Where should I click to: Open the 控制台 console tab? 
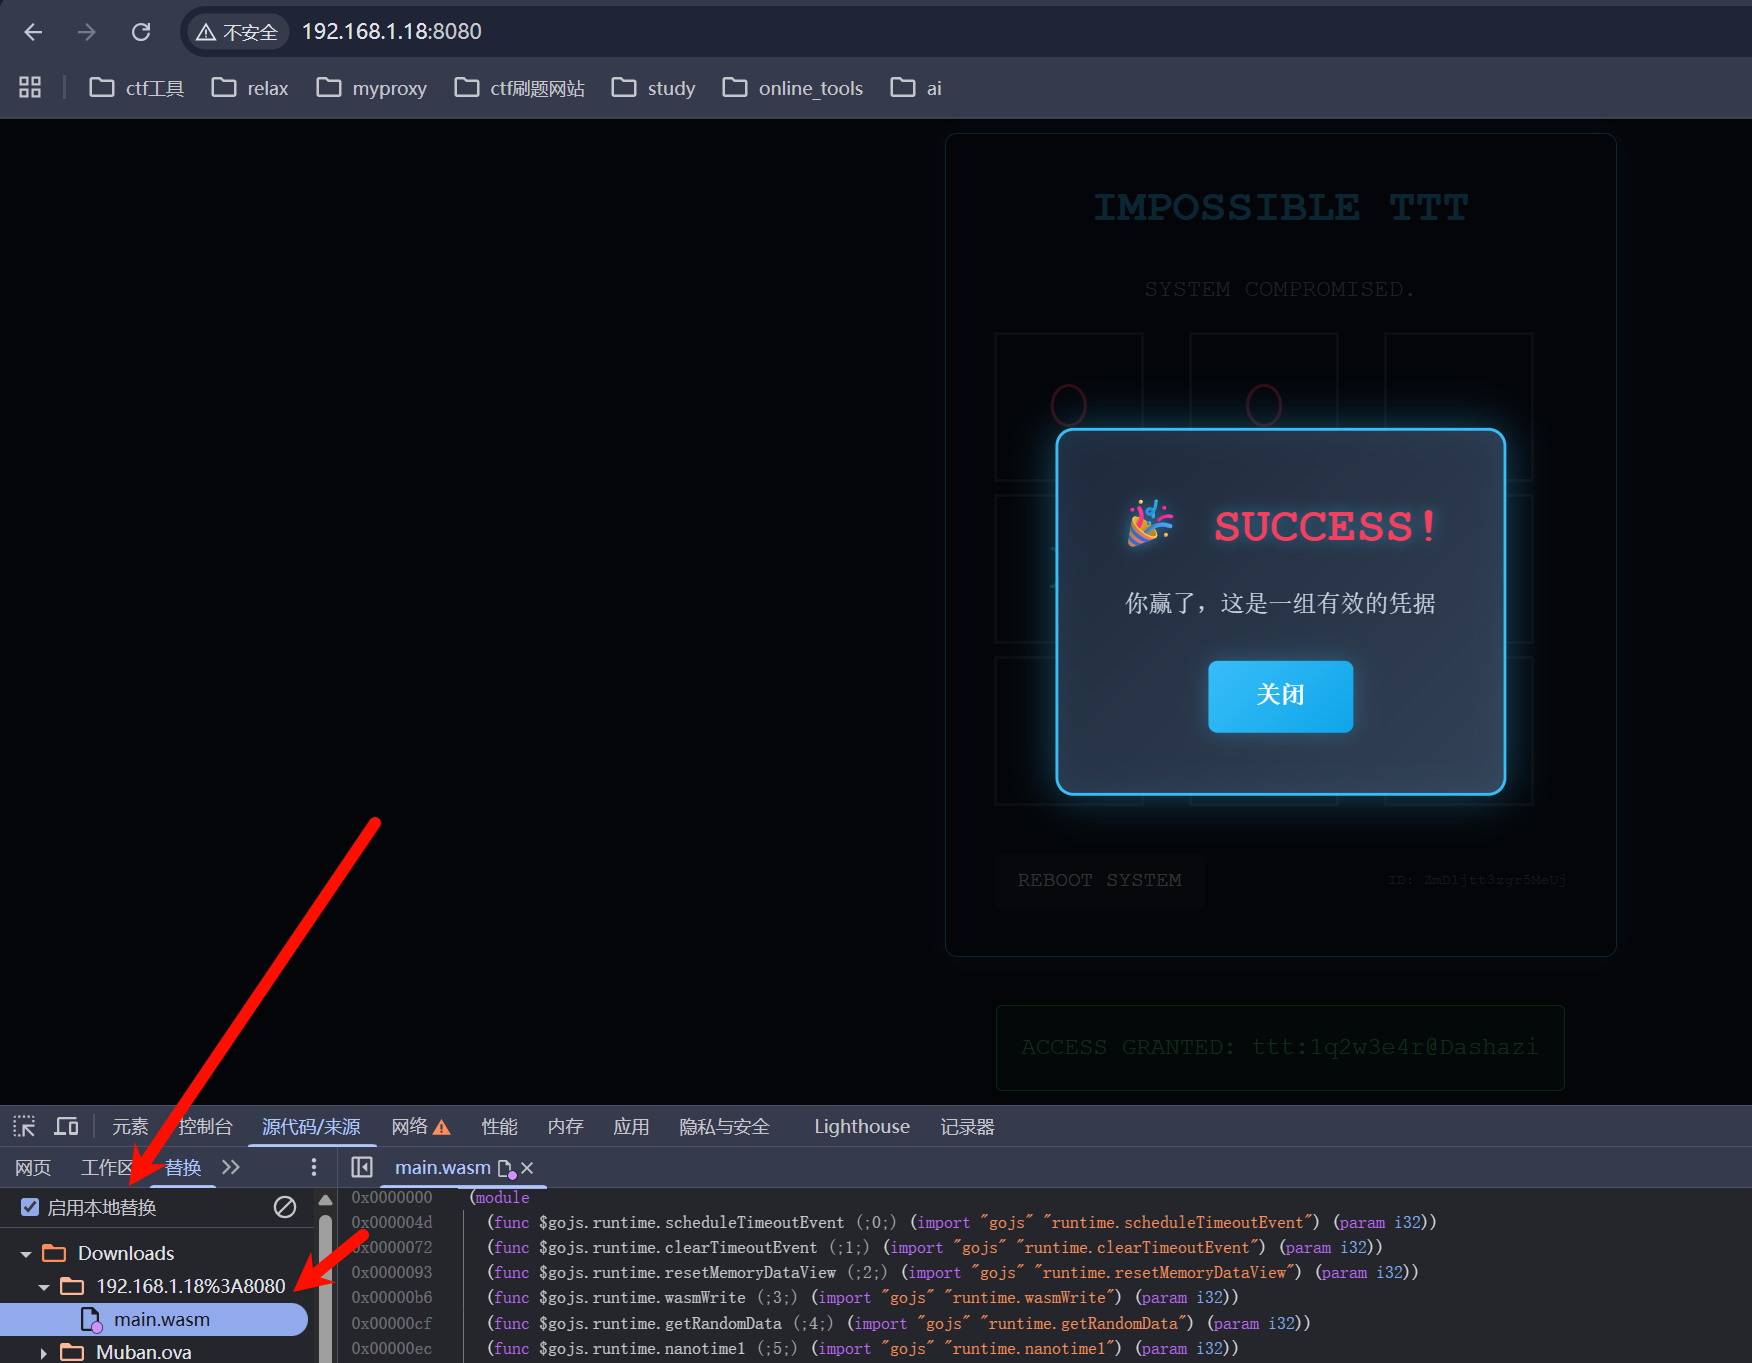pyautogui.click(x=205, y=1127)
